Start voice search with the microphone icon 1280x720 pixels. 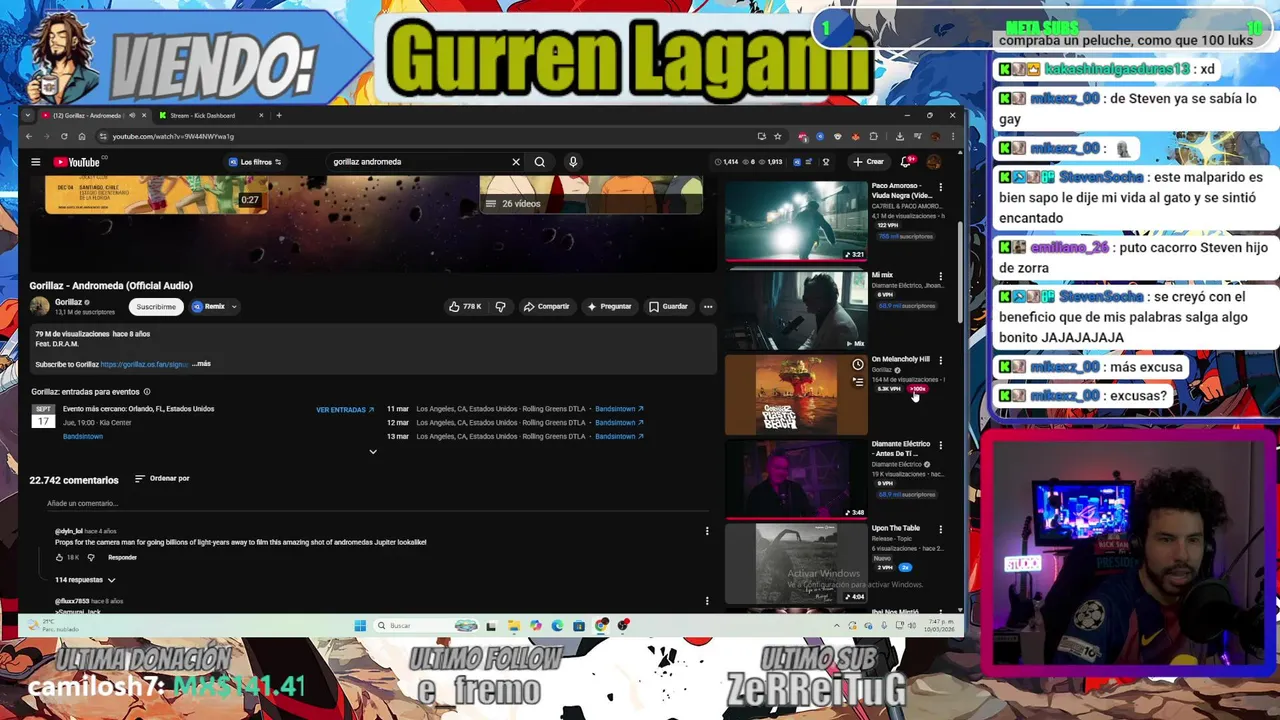(573, 162)
